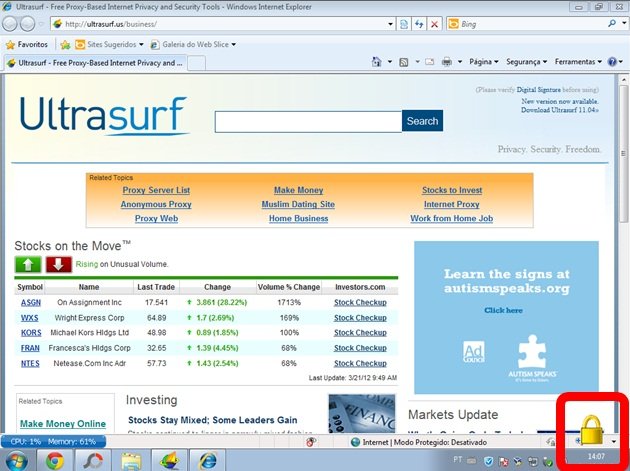The image size is (630, 471).
Task: Click the taskbar clock showing 14:07
Action: click(596, 457)
